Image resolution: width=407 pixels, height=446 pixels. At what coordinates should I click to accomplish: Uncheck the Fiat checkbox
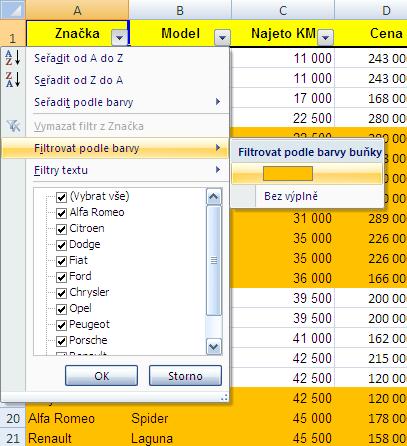61,261
